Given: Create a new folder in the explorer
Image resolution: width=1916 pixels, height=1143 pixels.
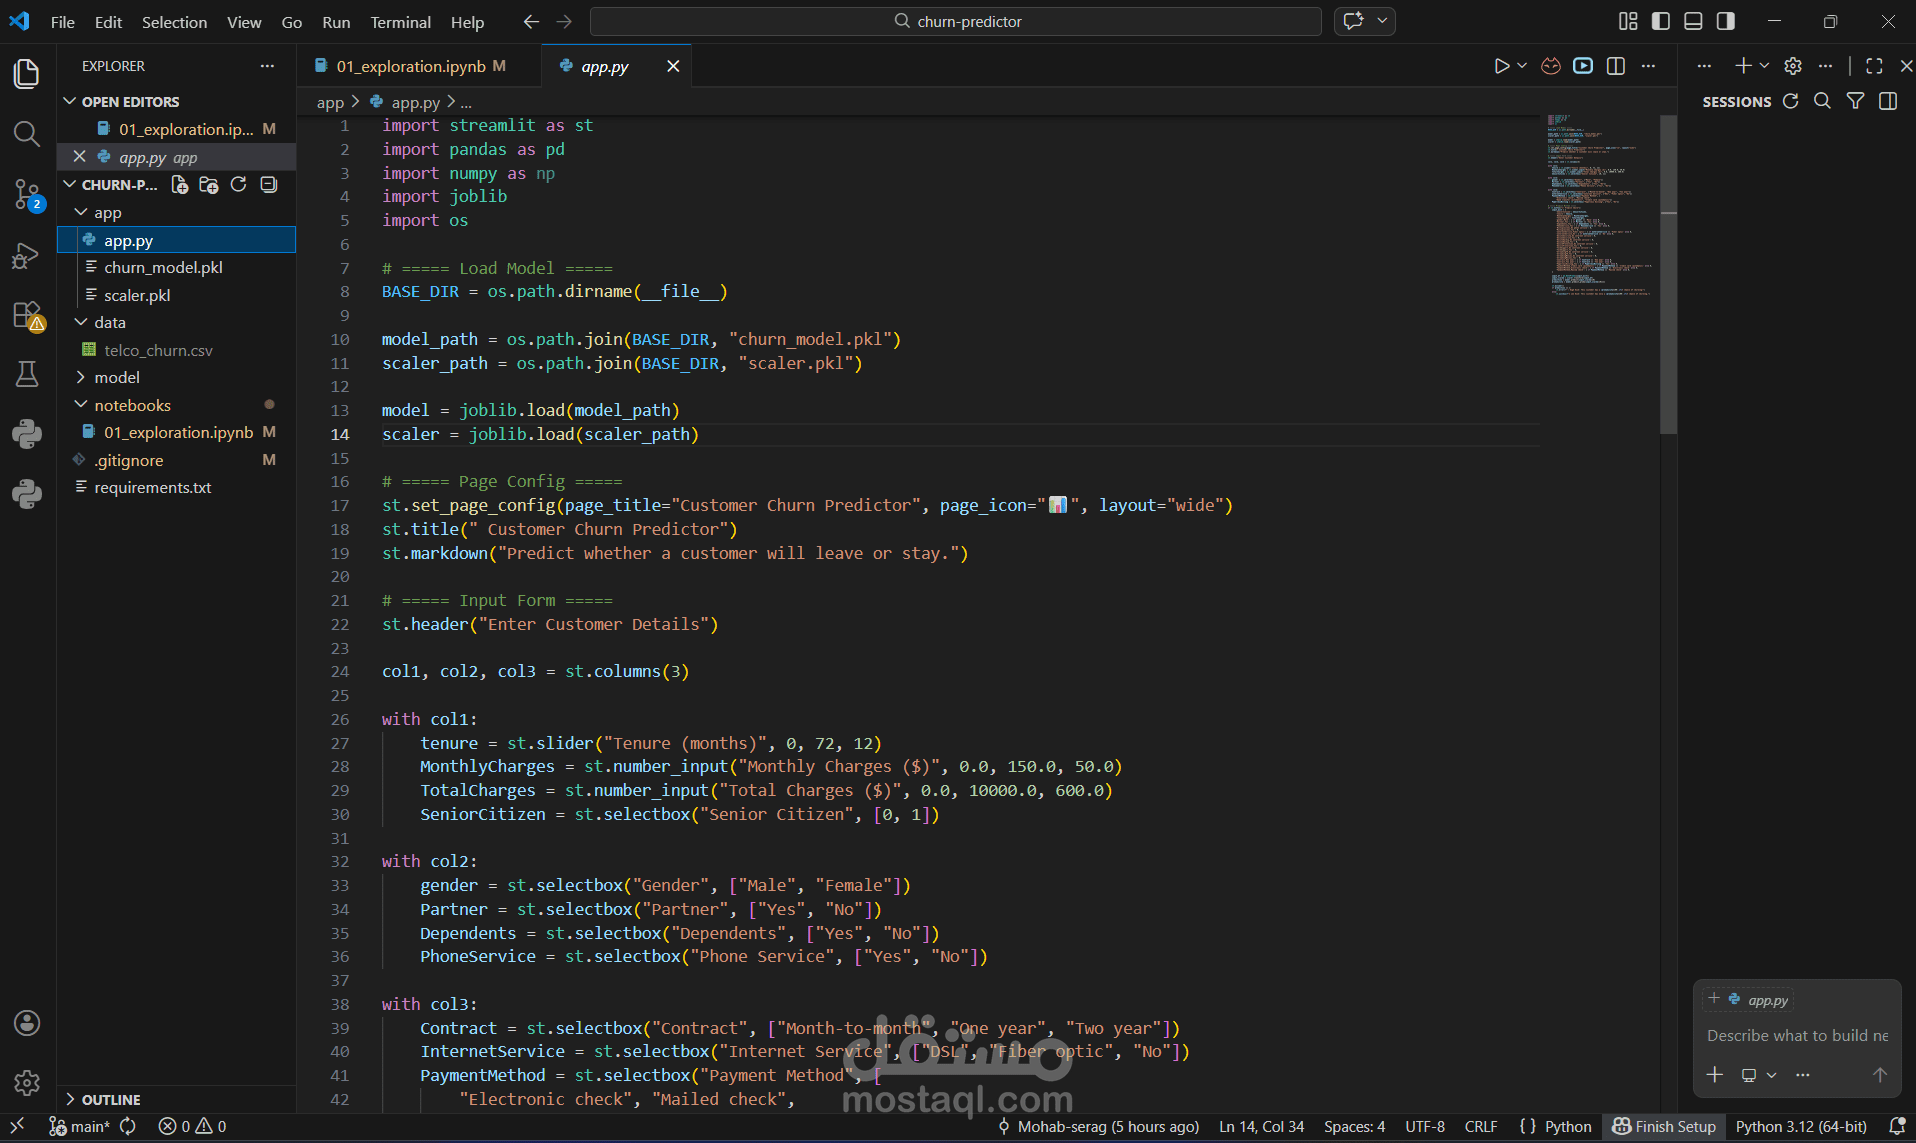Looking at the screenshot, I should point(209,185).
